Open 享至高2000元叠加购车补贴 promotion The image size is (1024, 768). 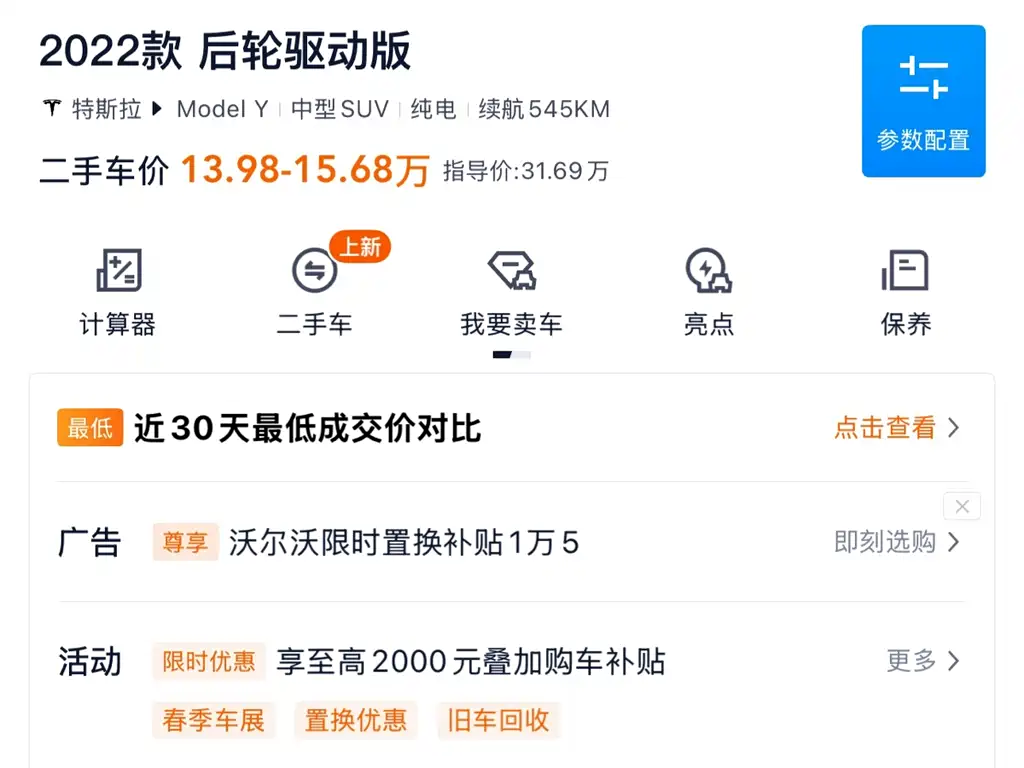471,662
